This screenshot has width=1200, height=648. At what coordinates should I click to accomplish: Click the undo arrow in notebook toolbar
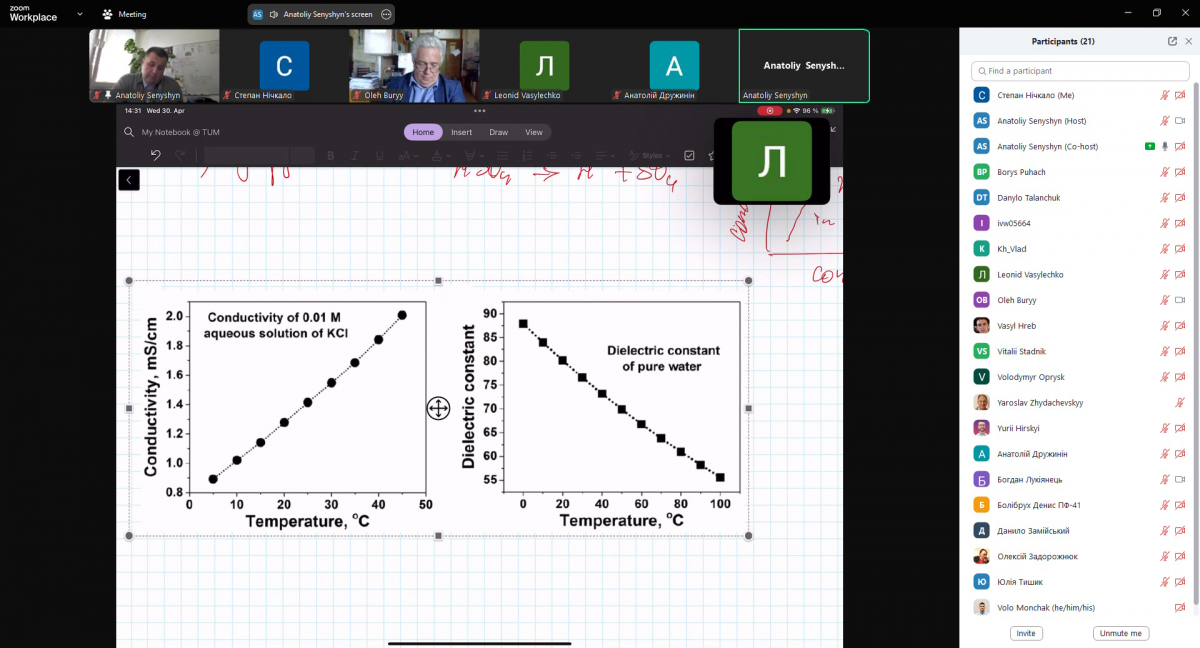155,155
